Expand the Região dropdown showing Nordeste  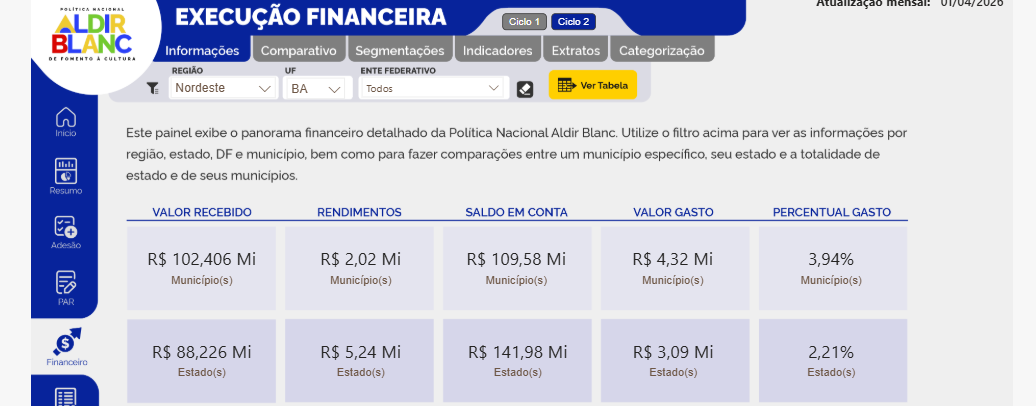[x=223, y=88]
